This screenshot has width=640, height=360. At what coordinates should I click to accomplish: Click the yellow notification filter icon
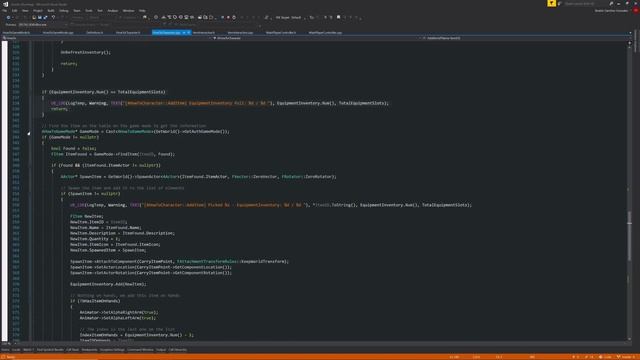pos(551,3)
